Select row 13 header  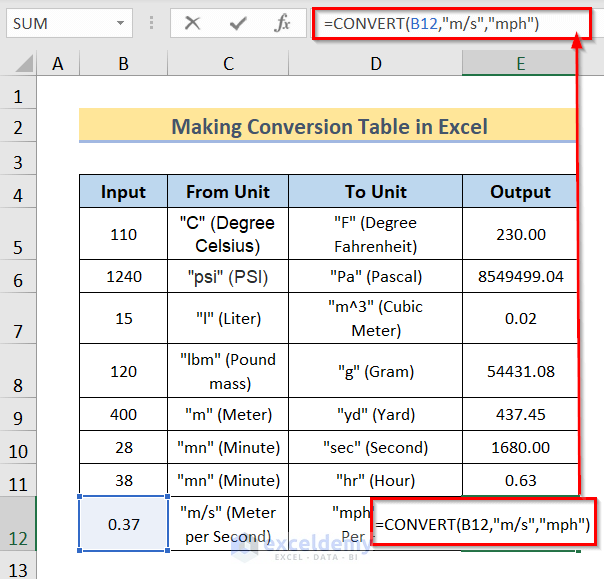[18, 566]
